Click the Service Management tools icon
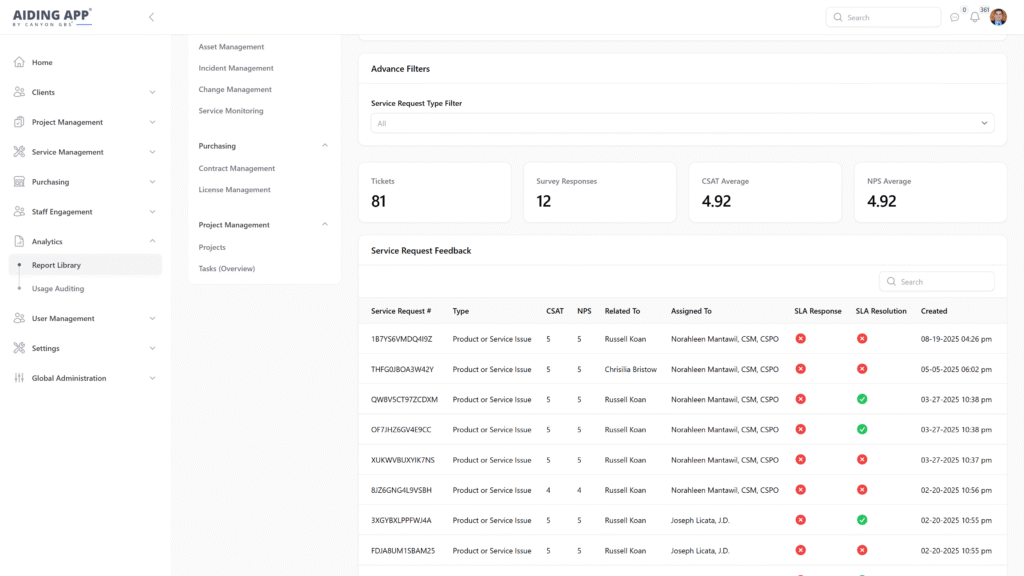Image resolution: width=1024 pixels, height=576 pixels. click(19, 152)
